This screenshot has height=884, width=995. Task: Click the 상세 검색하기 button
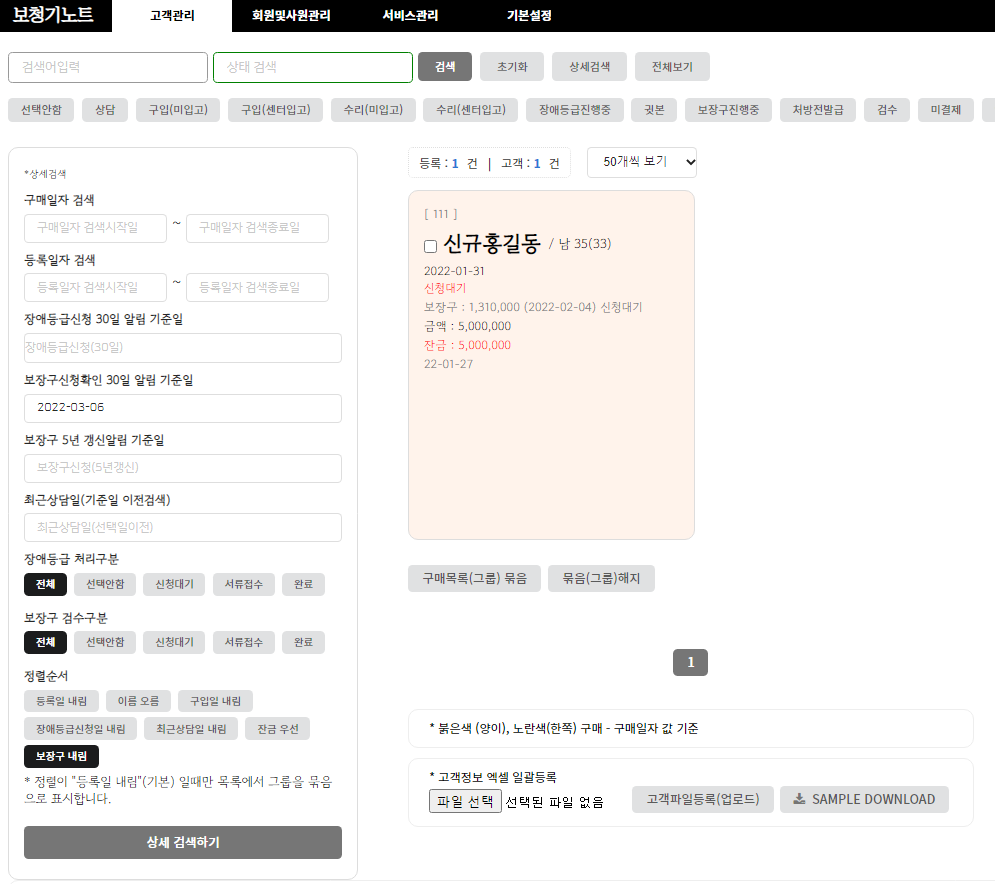[x=182, y=842]
